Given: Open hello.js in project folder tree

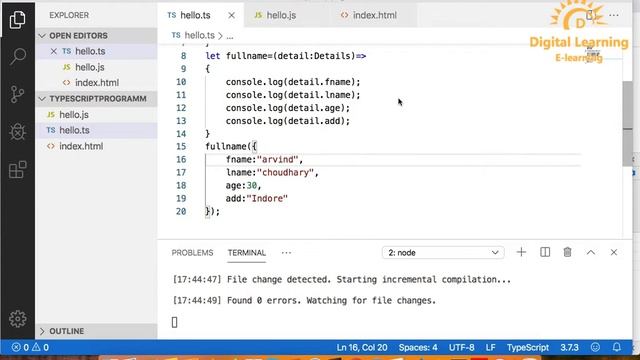Looking at the screenshot, I should [96, 115].
